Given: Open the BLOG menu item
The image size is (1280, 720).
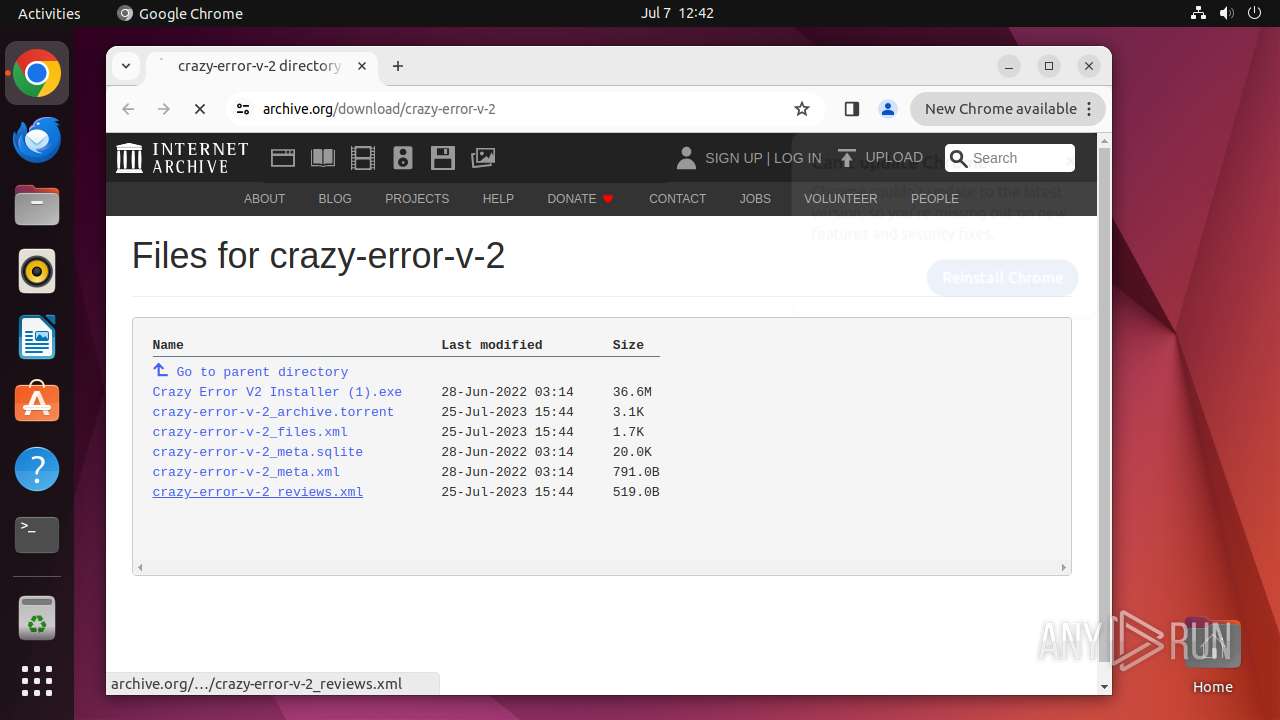Looking at the screenshot, I should (x=335, y=199).
